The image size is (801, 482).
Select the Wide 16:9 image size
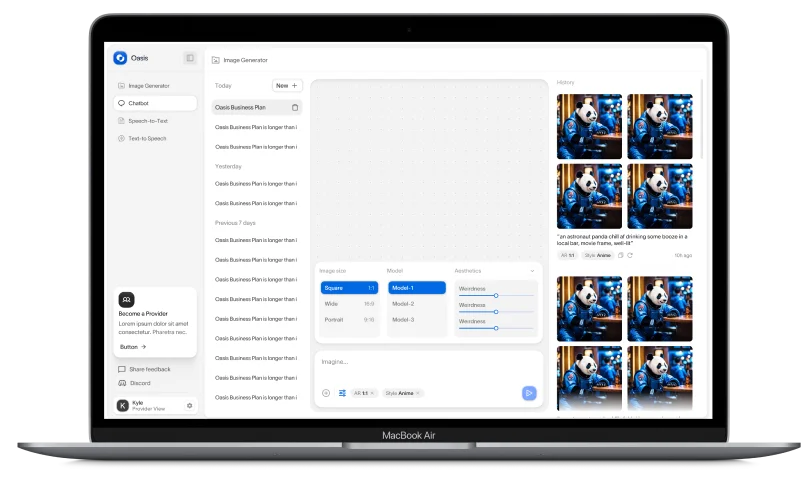pos(348,304)
